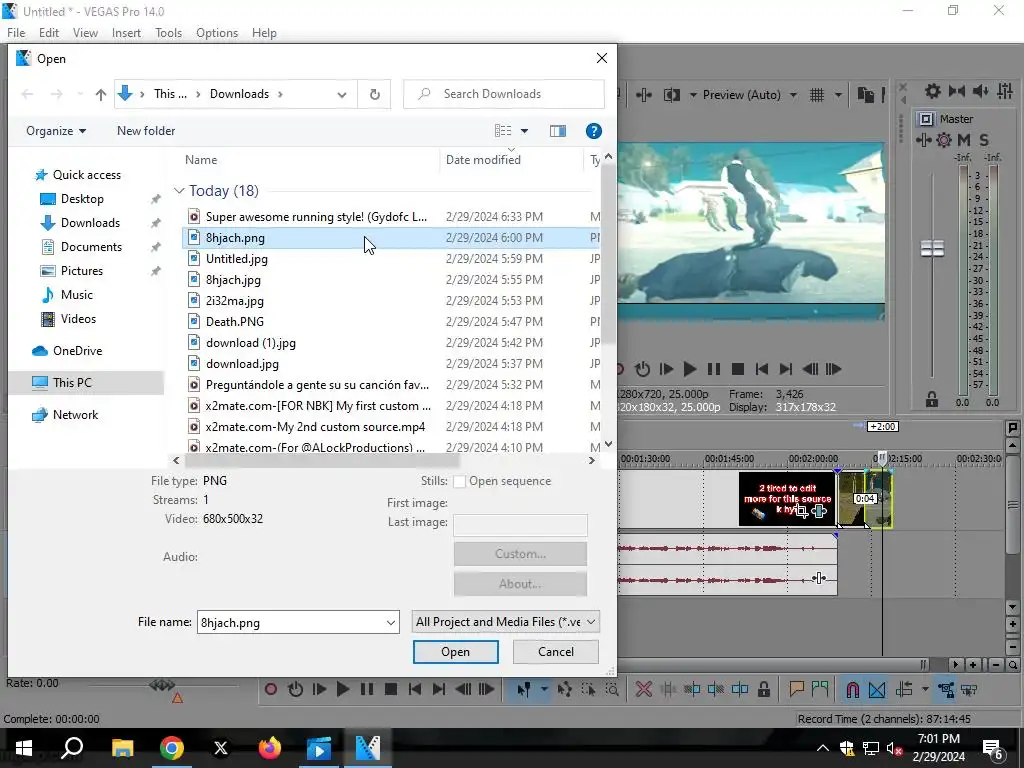Toggle Lock Envelopes to Events icon
The image size is (1024, 768).
click(946, 689)
